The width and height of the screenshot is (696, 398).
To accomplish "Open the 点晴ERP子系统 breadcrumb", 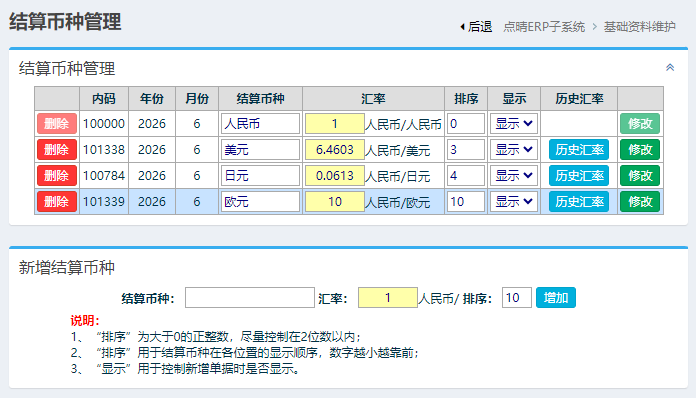I will coord(544,27).
